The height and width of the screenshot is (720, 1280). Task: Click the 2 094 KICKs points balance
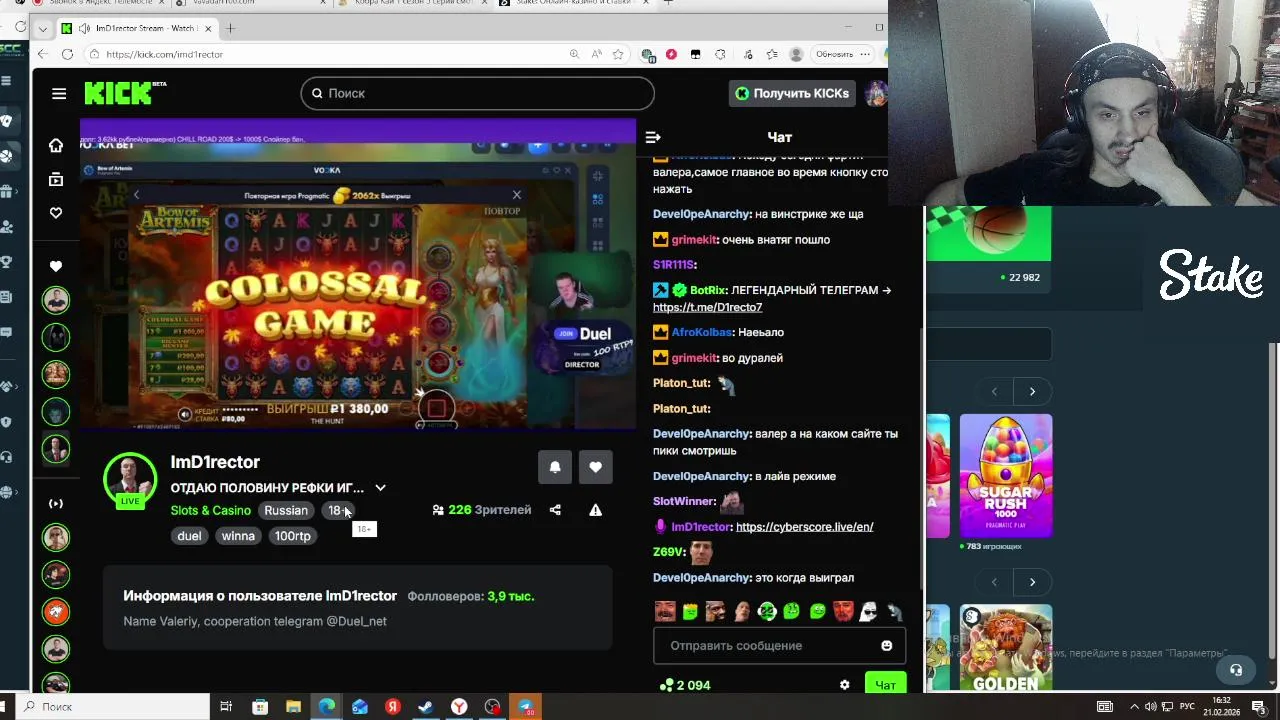pyautogui.click(x=685, y=685)
